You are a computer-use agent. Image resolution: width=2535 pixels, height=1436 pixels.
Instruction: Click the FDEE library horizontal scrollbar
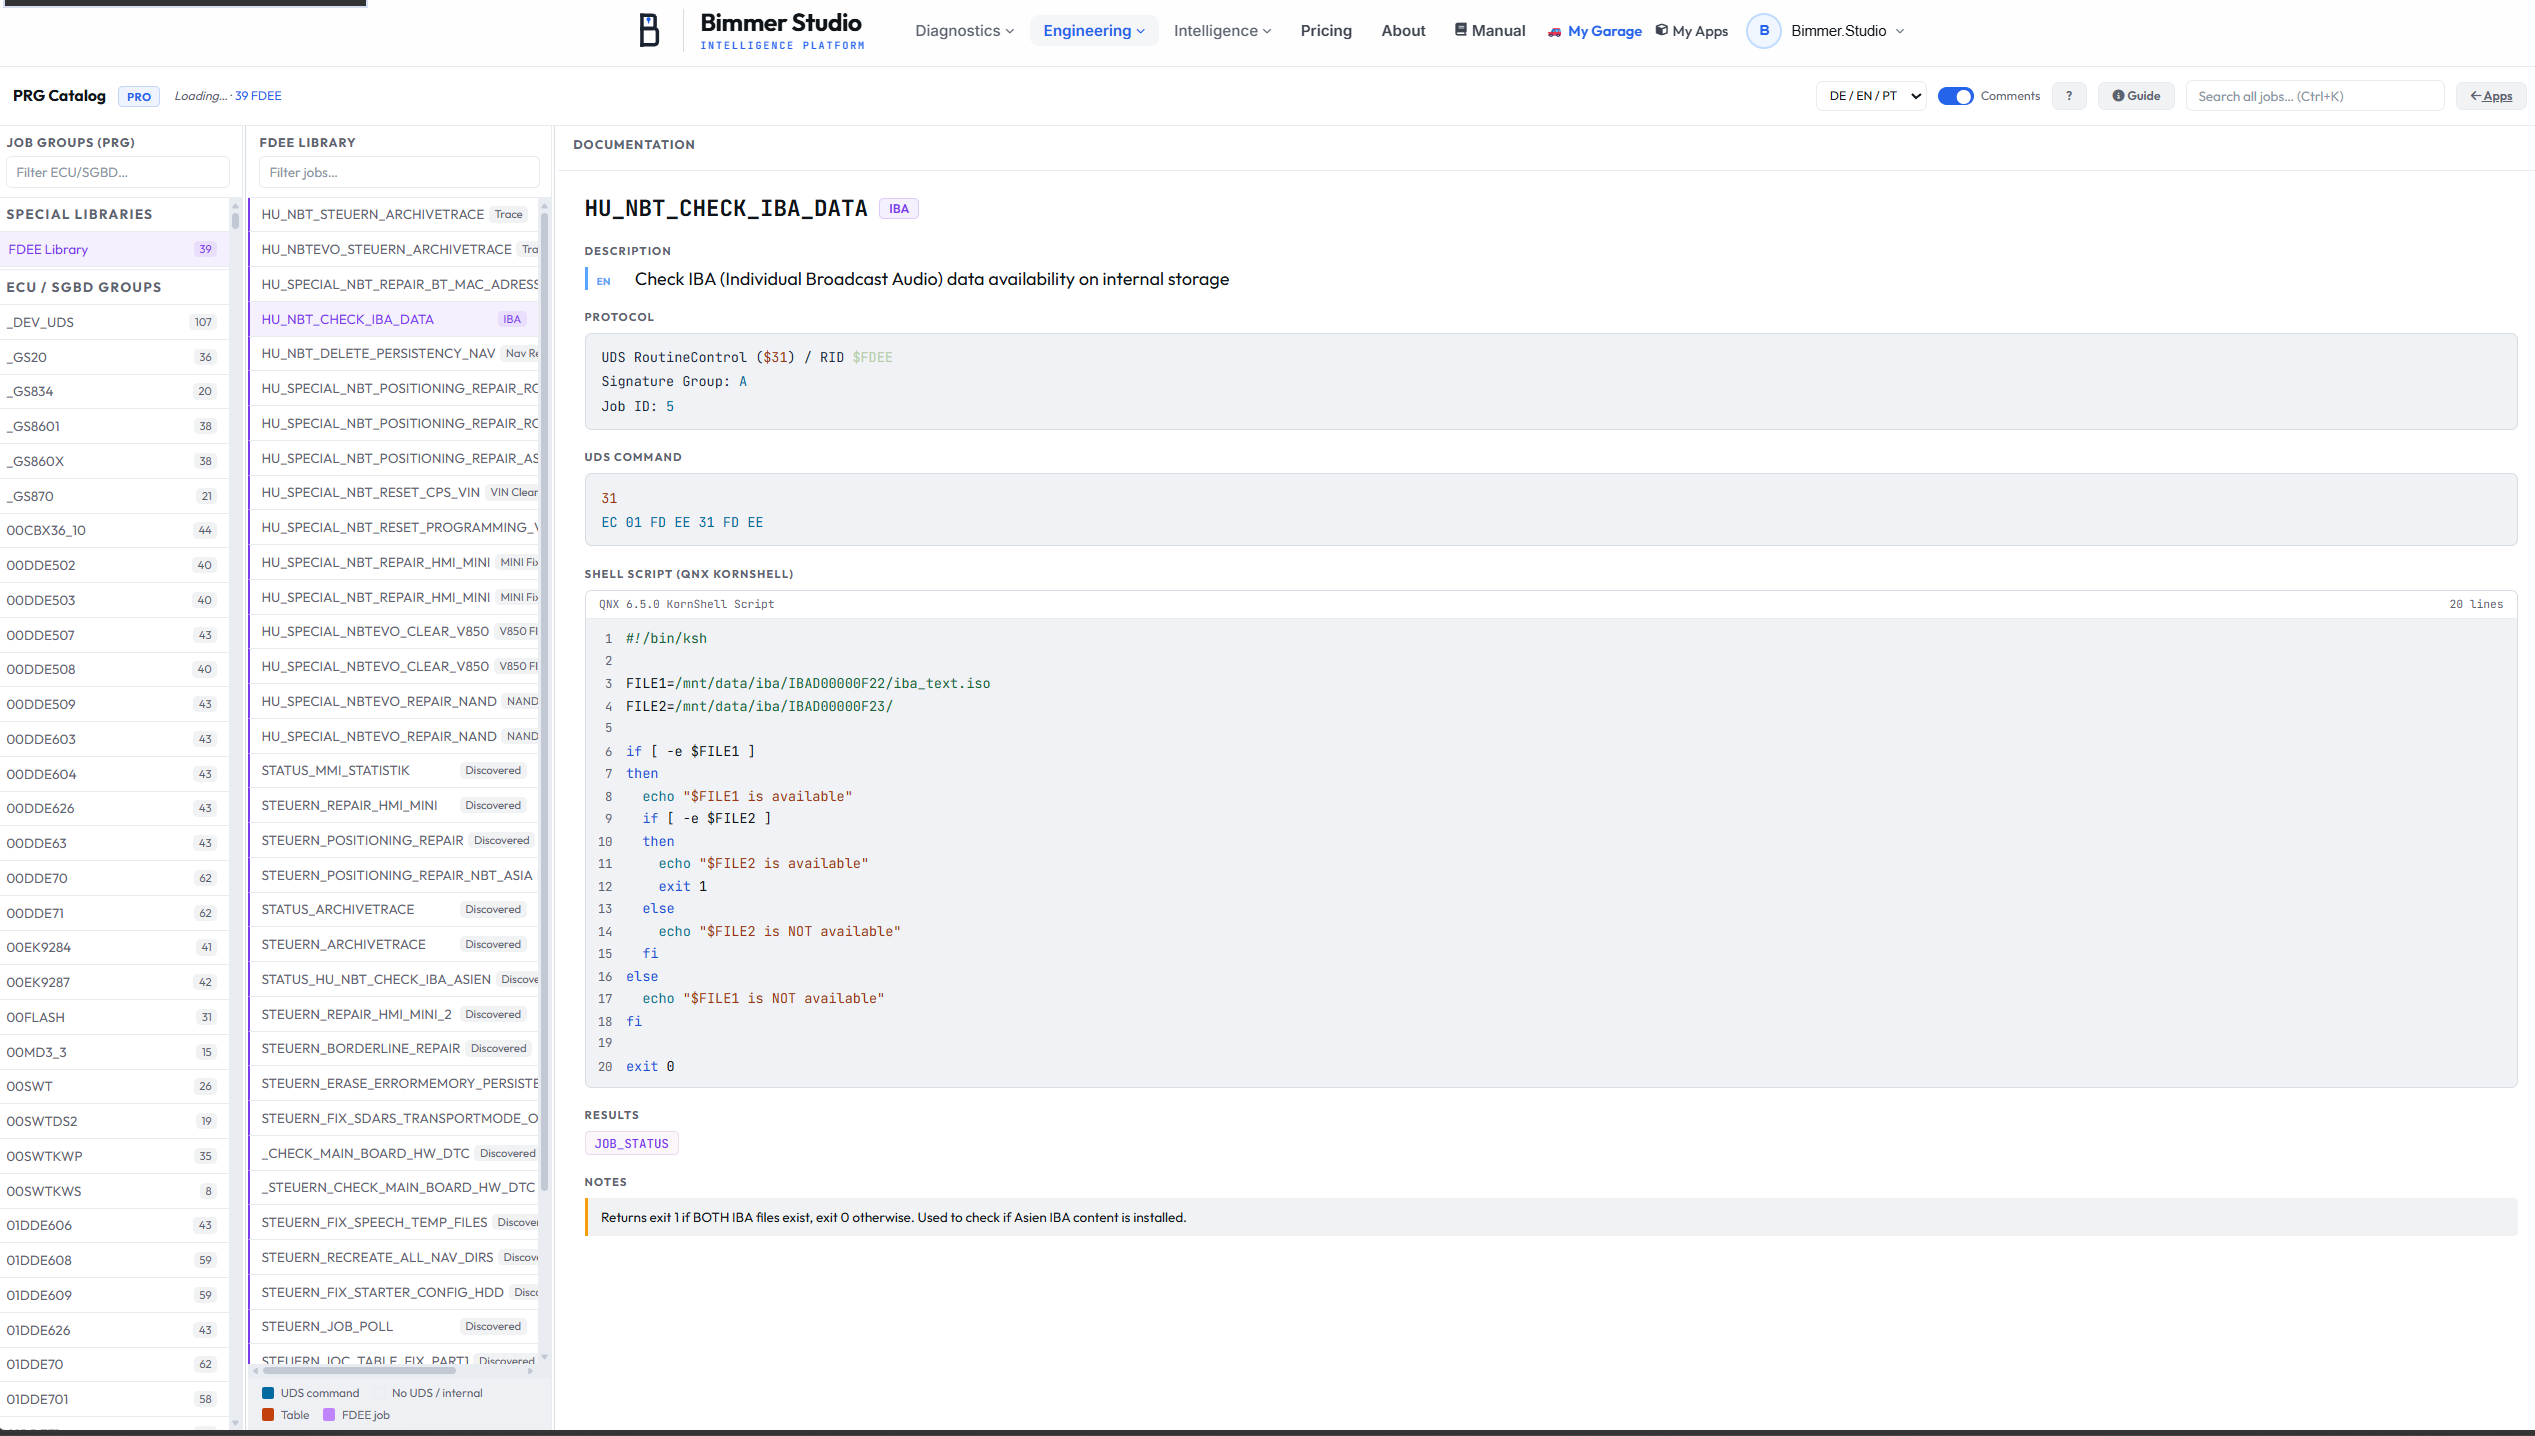click(359, 1371)
